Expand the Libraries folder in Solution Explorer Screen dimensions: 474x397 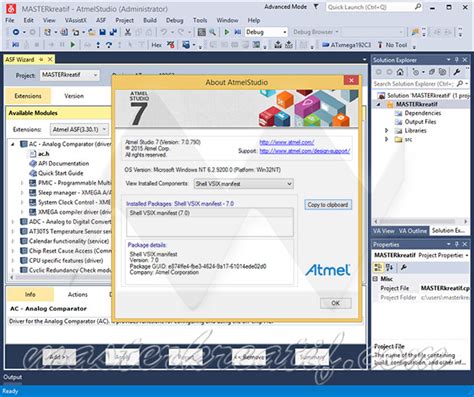387,130
